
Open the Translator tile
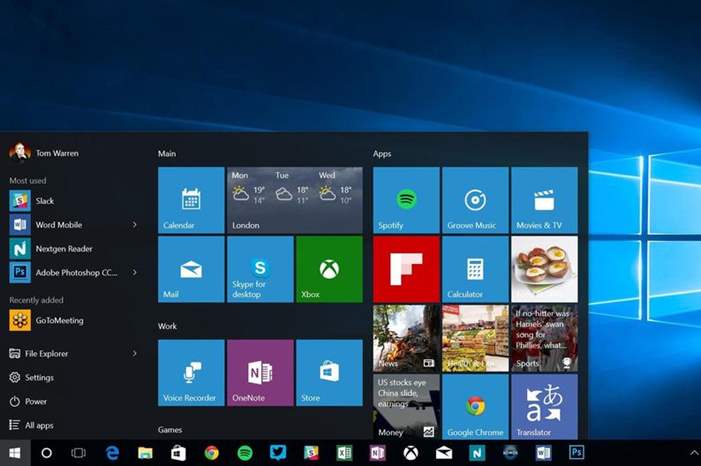[x=544, y=407]
